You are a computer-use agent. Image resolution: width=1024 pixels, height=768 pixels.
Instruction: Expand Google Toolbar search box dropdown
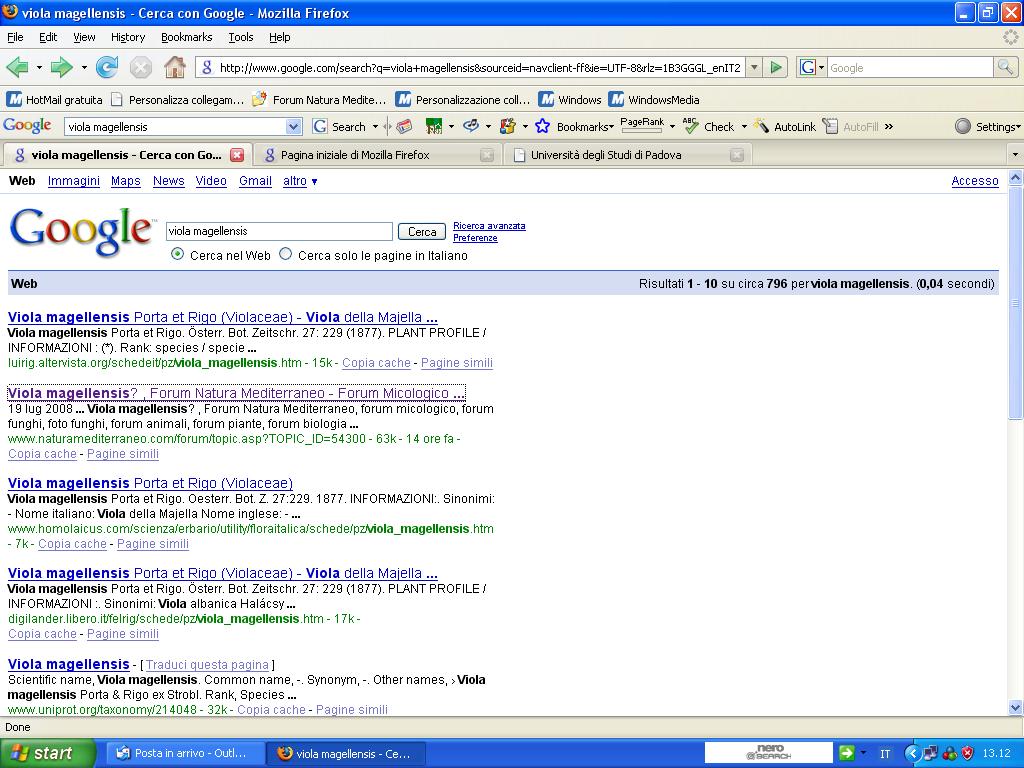[293, 127]
